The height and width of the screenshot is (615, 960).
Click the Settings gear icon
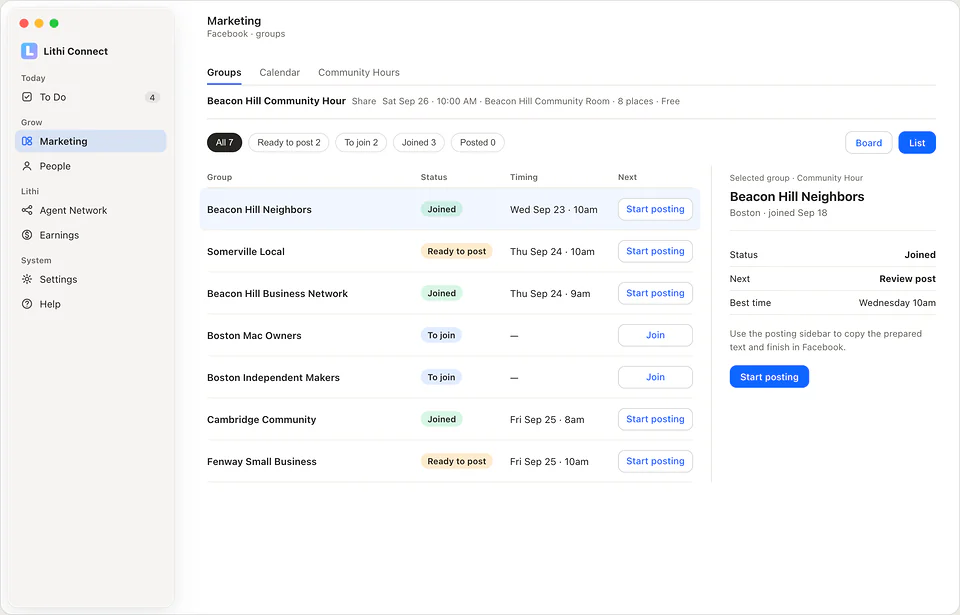point(27,279)
